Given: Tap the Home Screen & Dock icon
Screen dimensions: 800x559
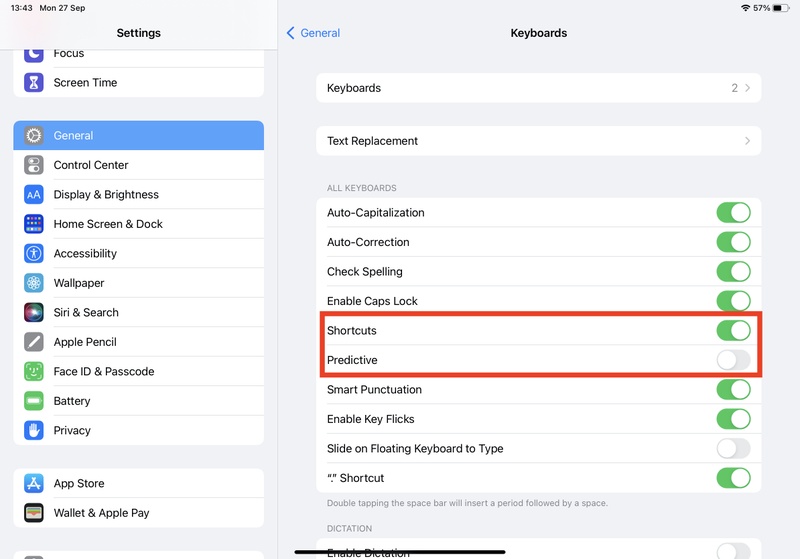Looking at the screenshot, I should 34,224.
